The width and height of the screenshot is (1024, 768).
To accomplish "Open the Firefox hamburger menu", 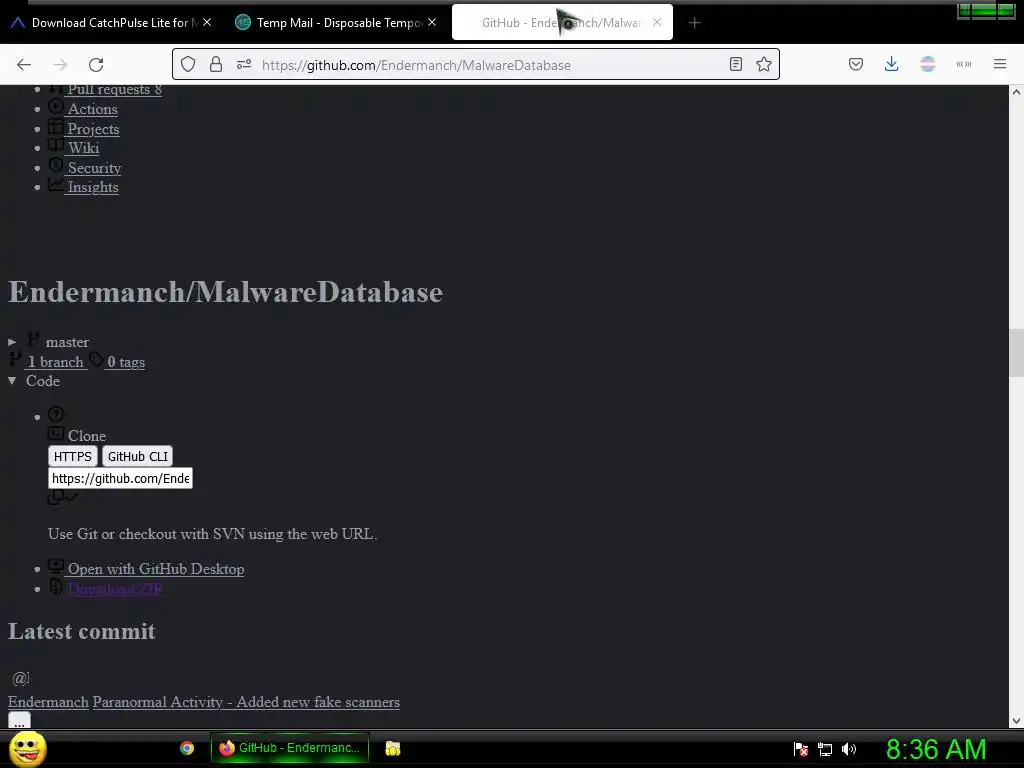I will 1000,64.
